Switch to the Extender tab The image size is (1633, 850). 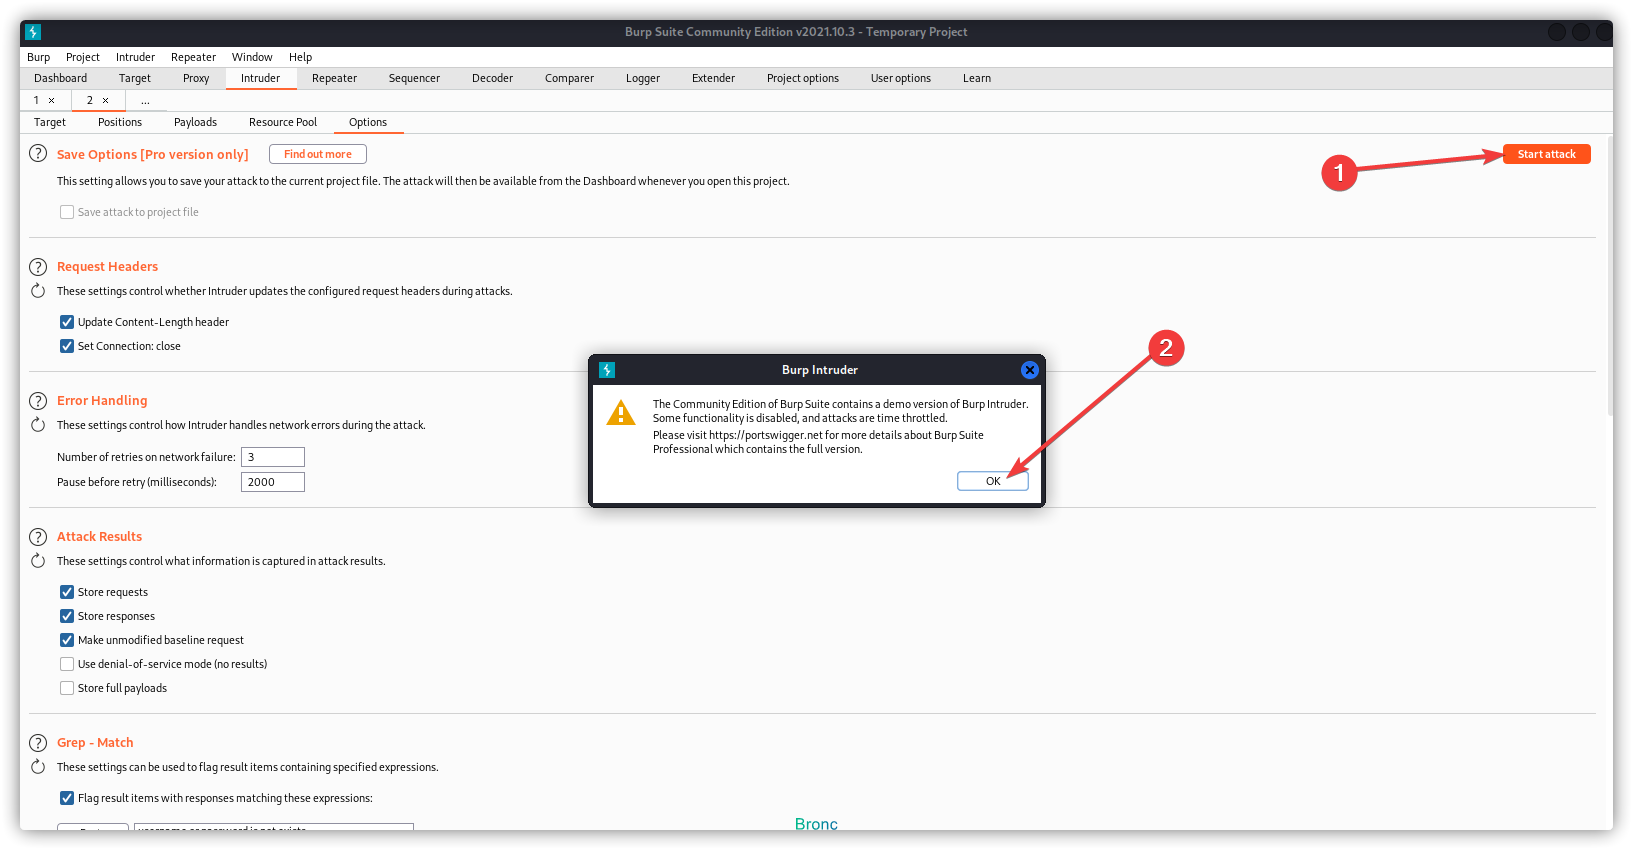(713, 78)
